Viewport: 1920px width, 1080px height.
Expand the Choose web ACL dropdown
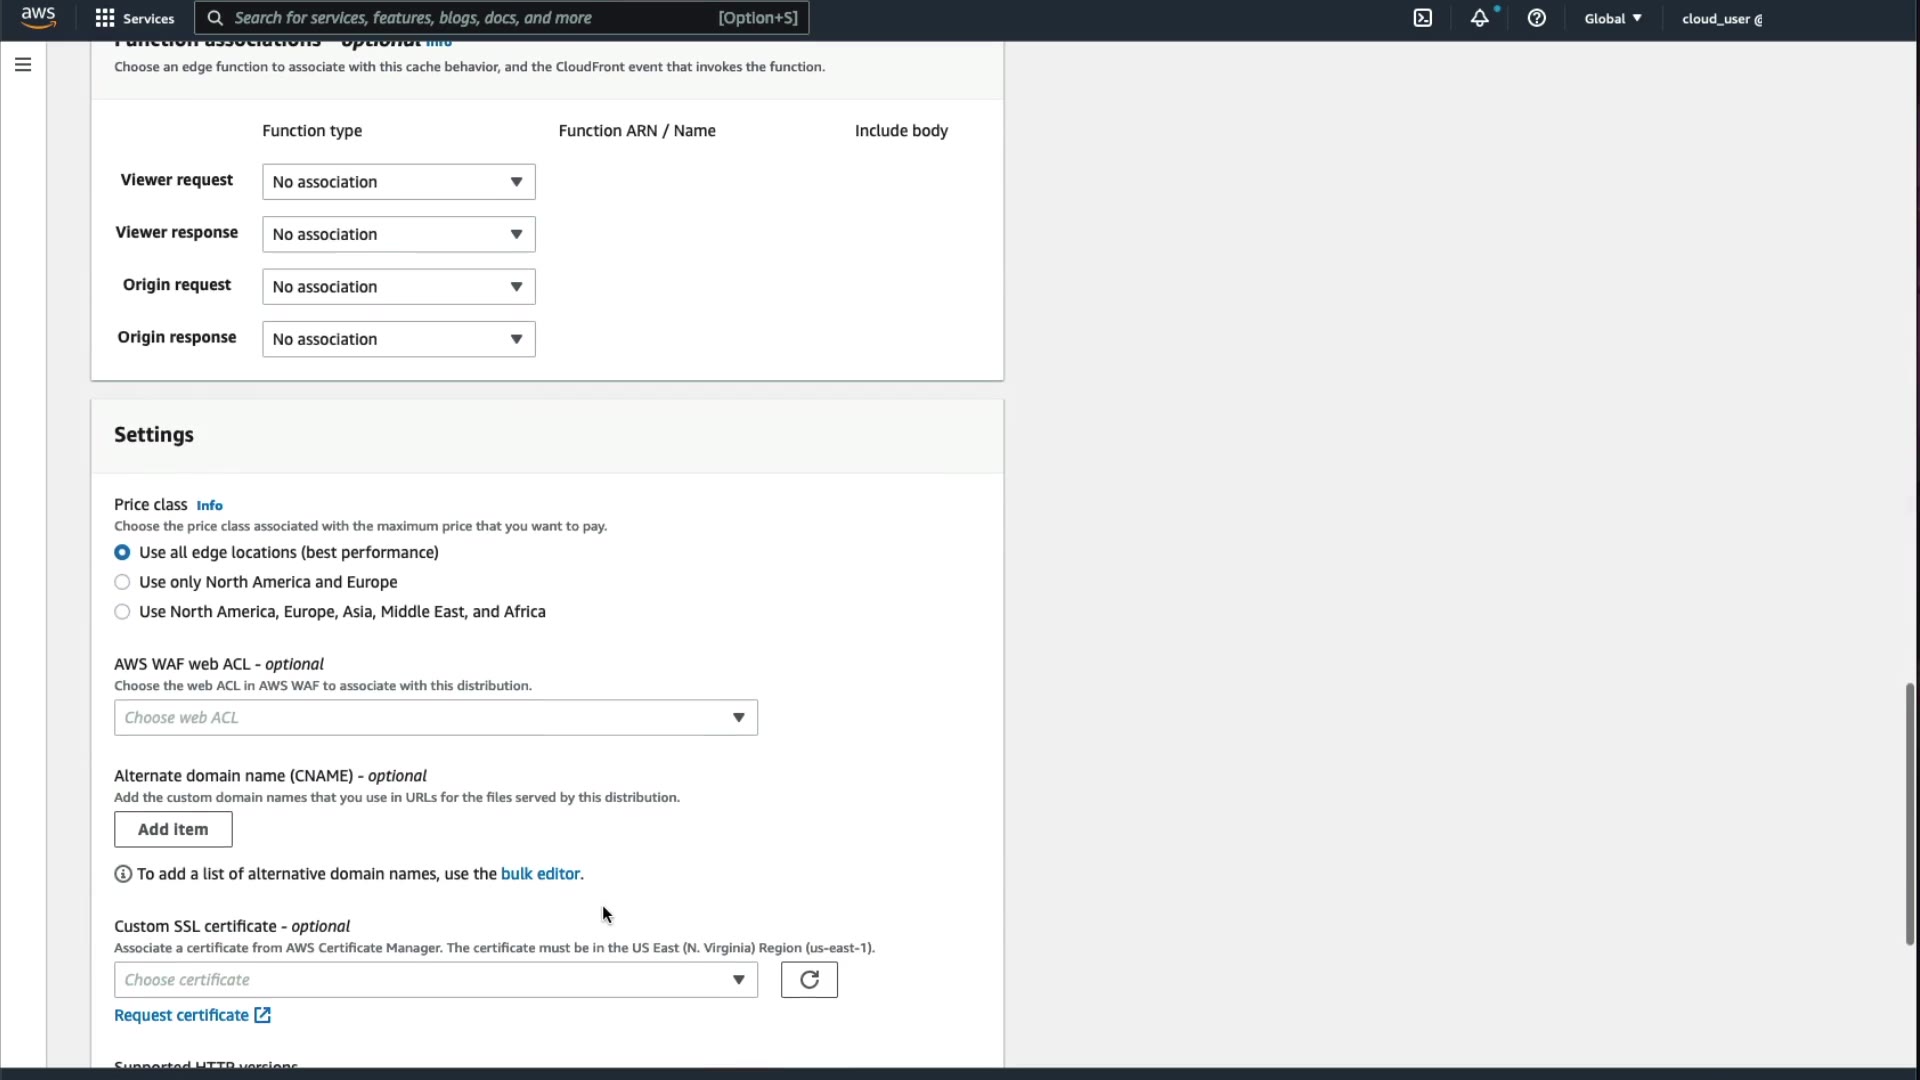coord(435,718)
